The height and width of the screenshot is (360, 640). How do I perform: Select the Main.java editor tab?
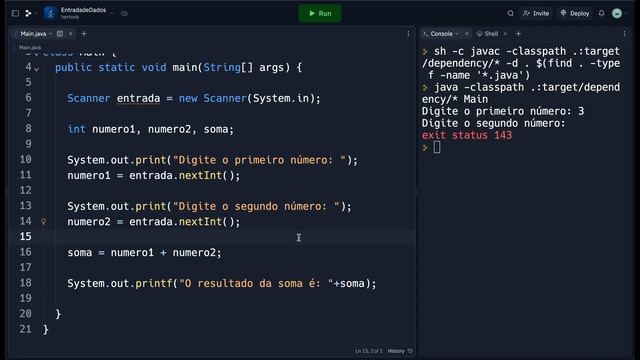33,34
